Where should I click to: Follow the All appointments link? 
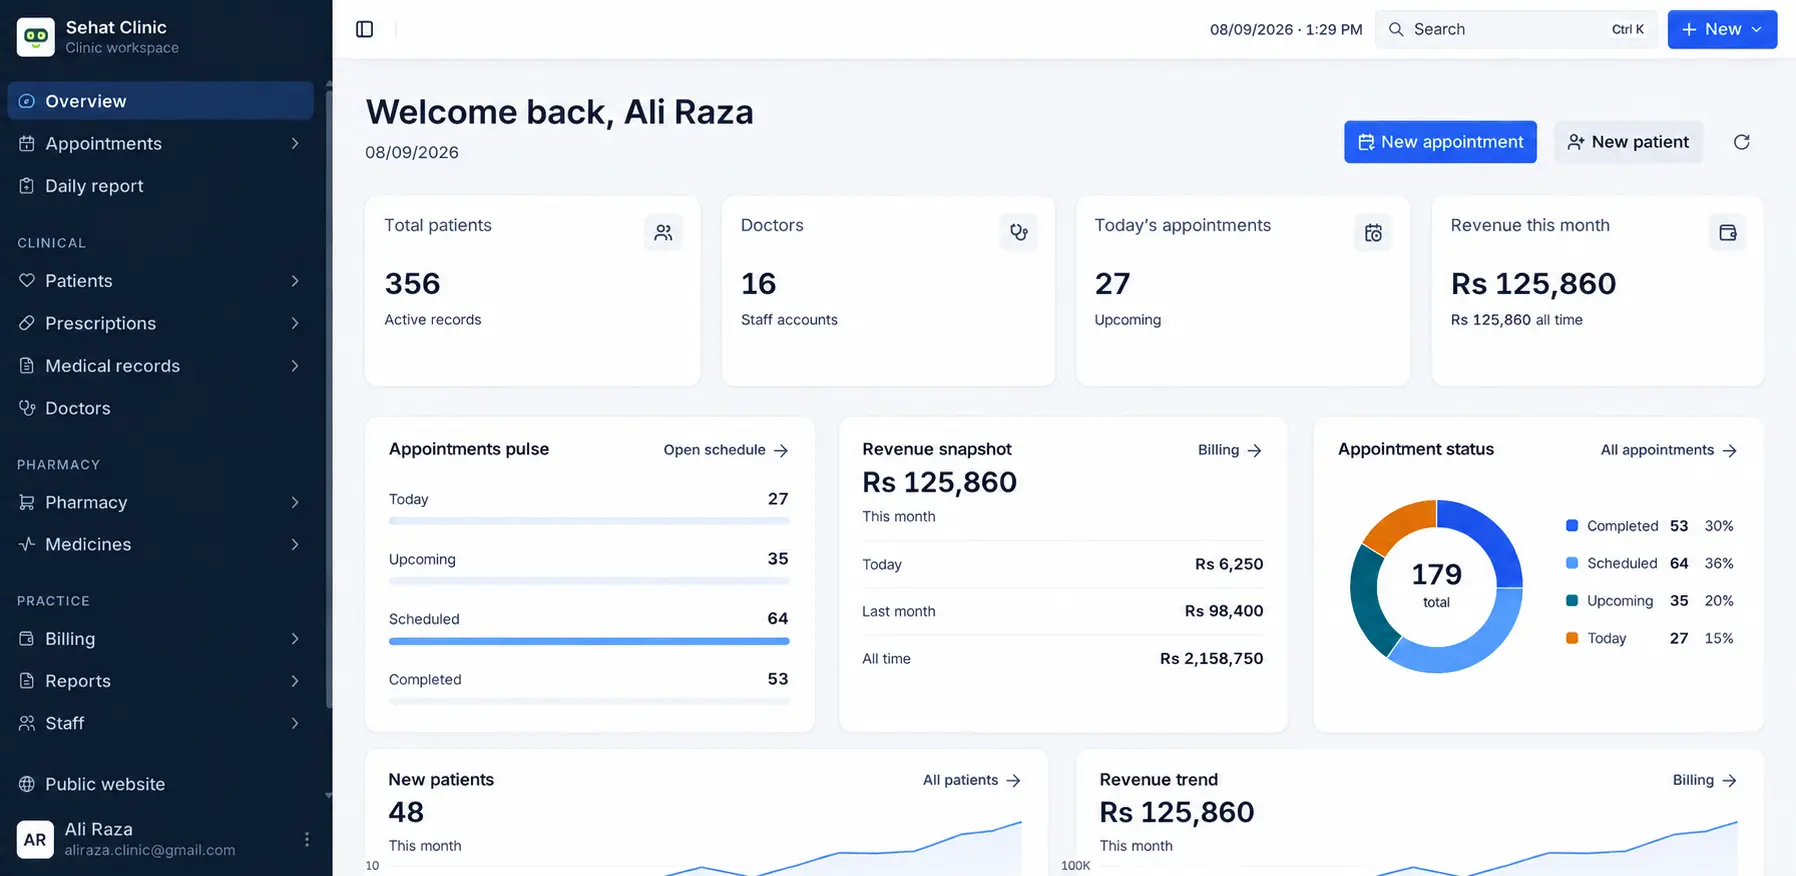1669,450
